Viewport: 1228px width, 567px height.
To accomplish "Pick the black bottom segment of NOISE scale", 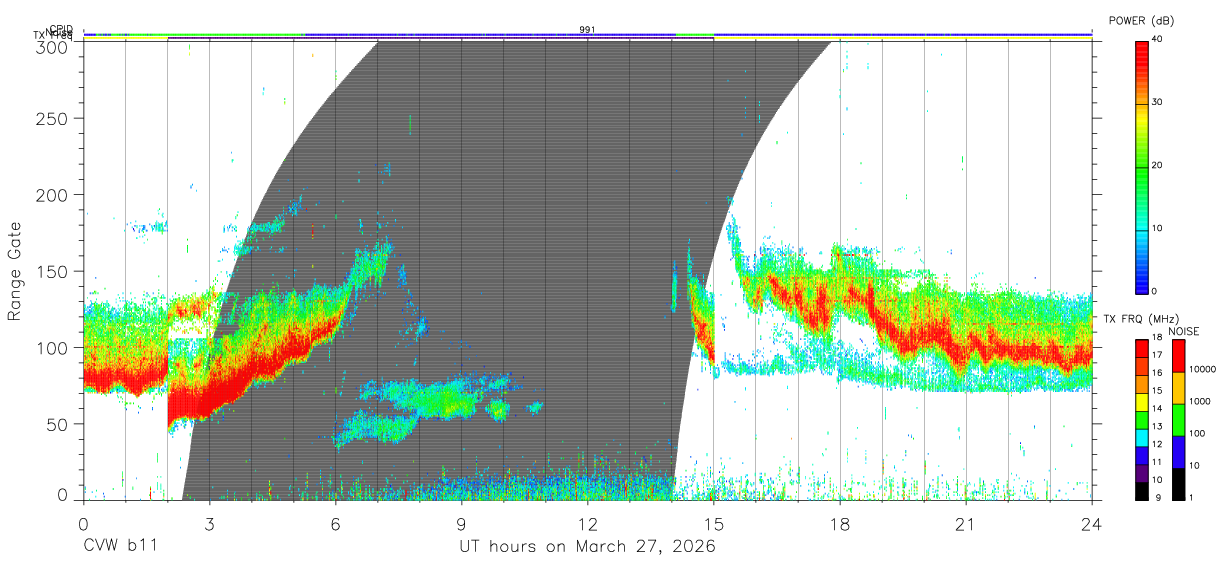I will [x=1177, y=483].
